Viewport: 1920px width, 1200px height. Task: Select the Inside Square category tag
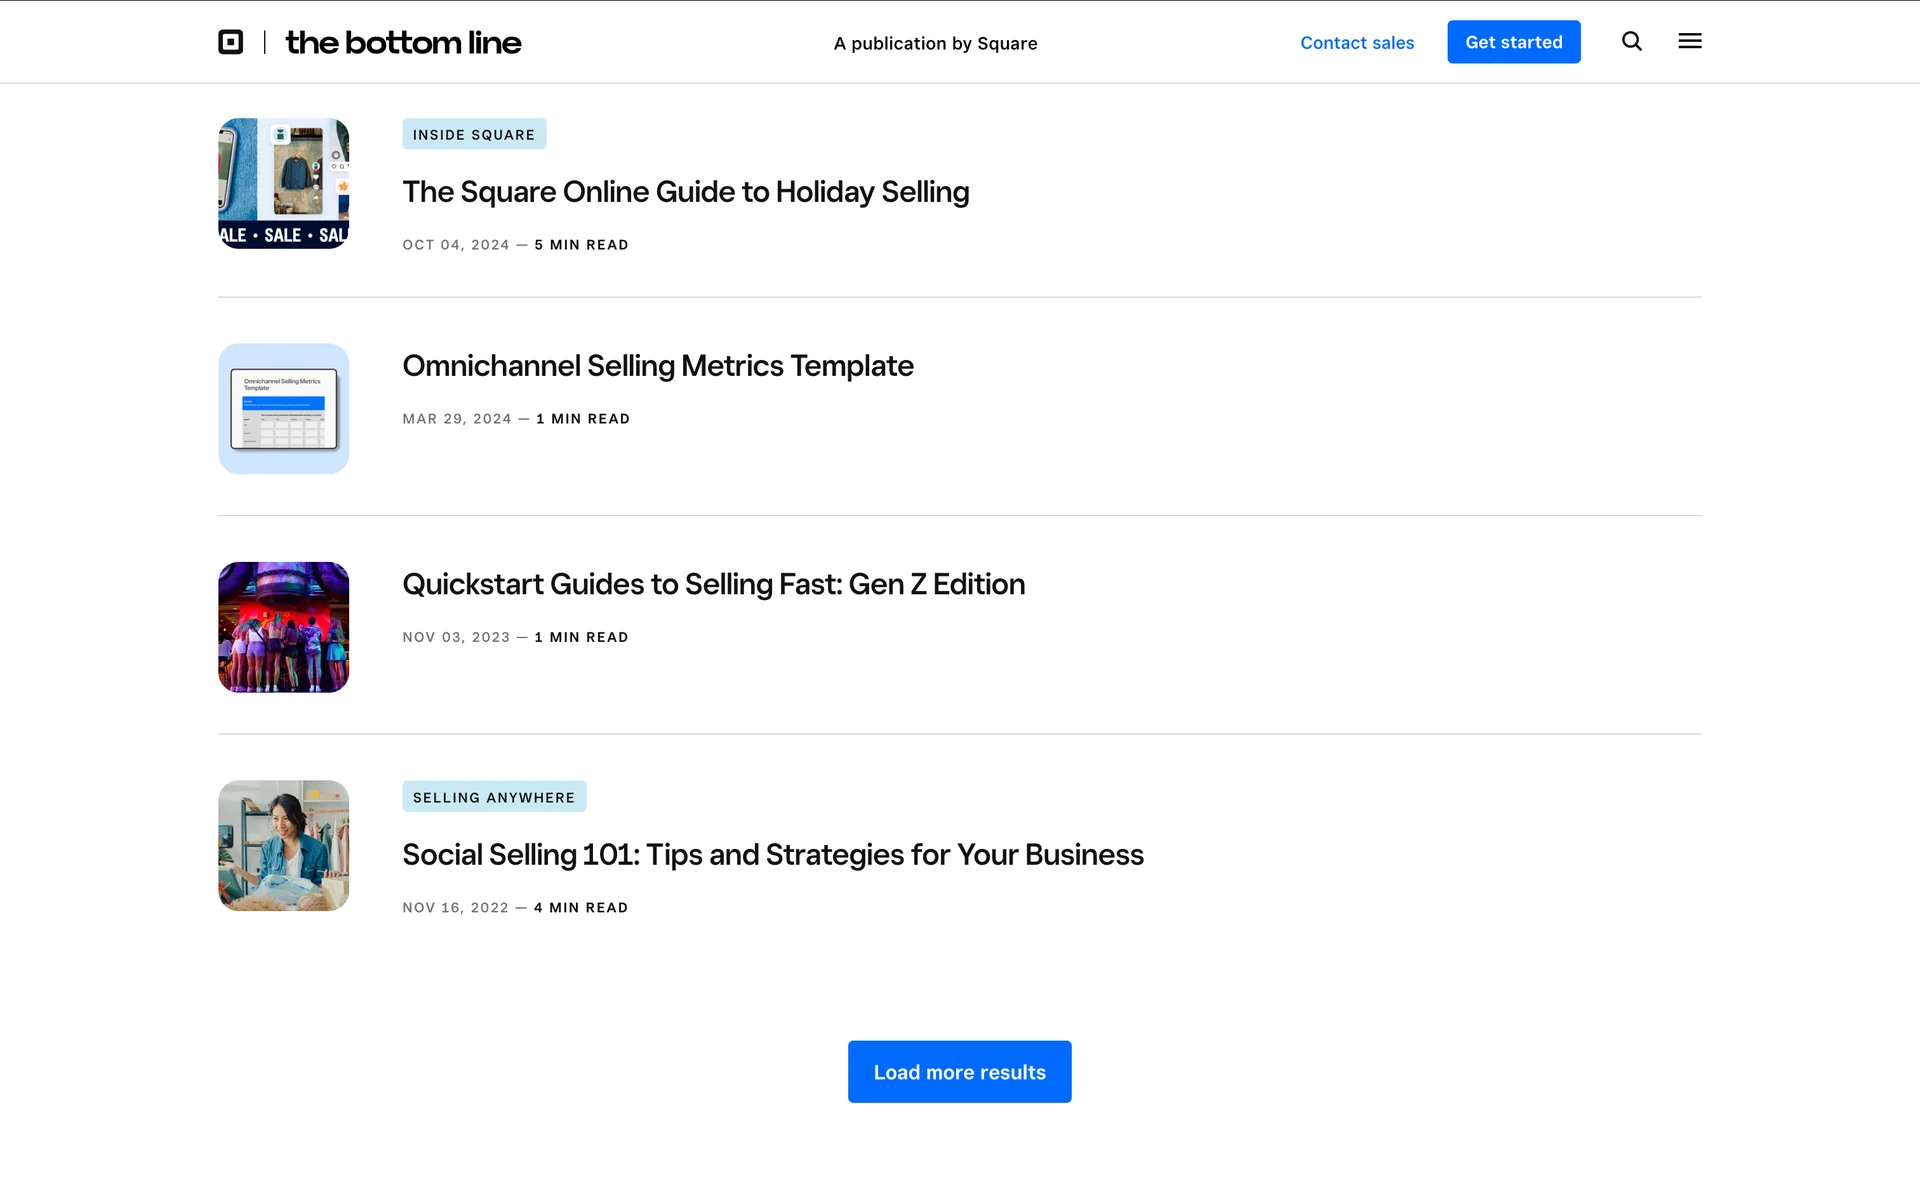(x=474, y=134)
